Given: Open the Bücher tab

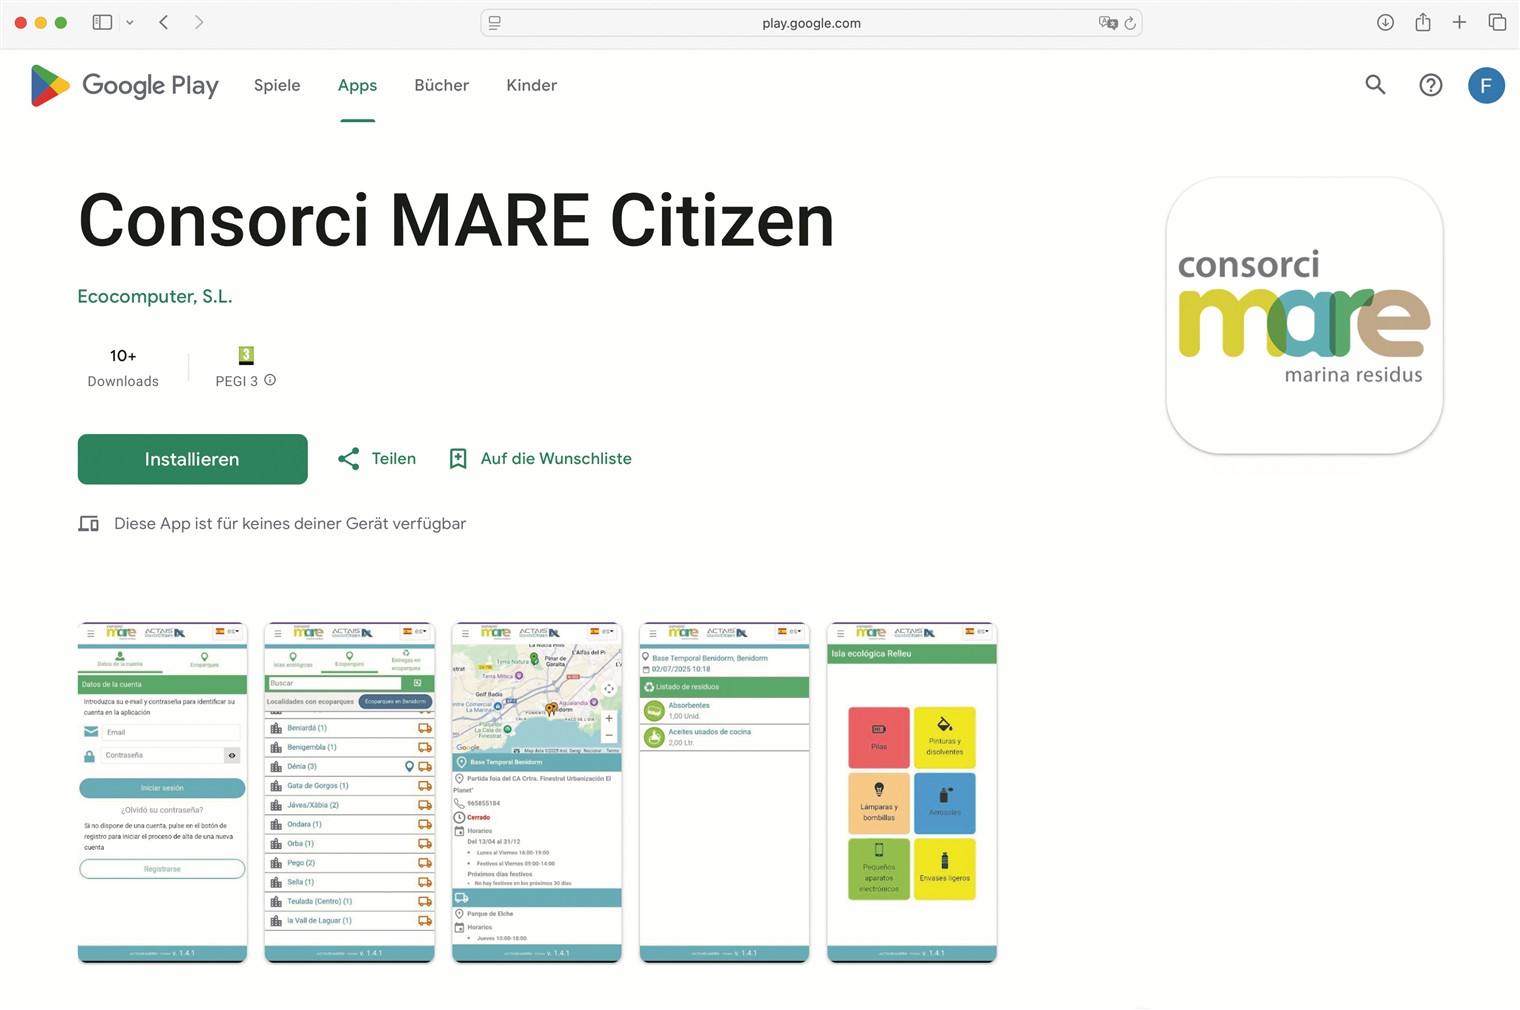Looking at the screenshot, I should [441, 86].
